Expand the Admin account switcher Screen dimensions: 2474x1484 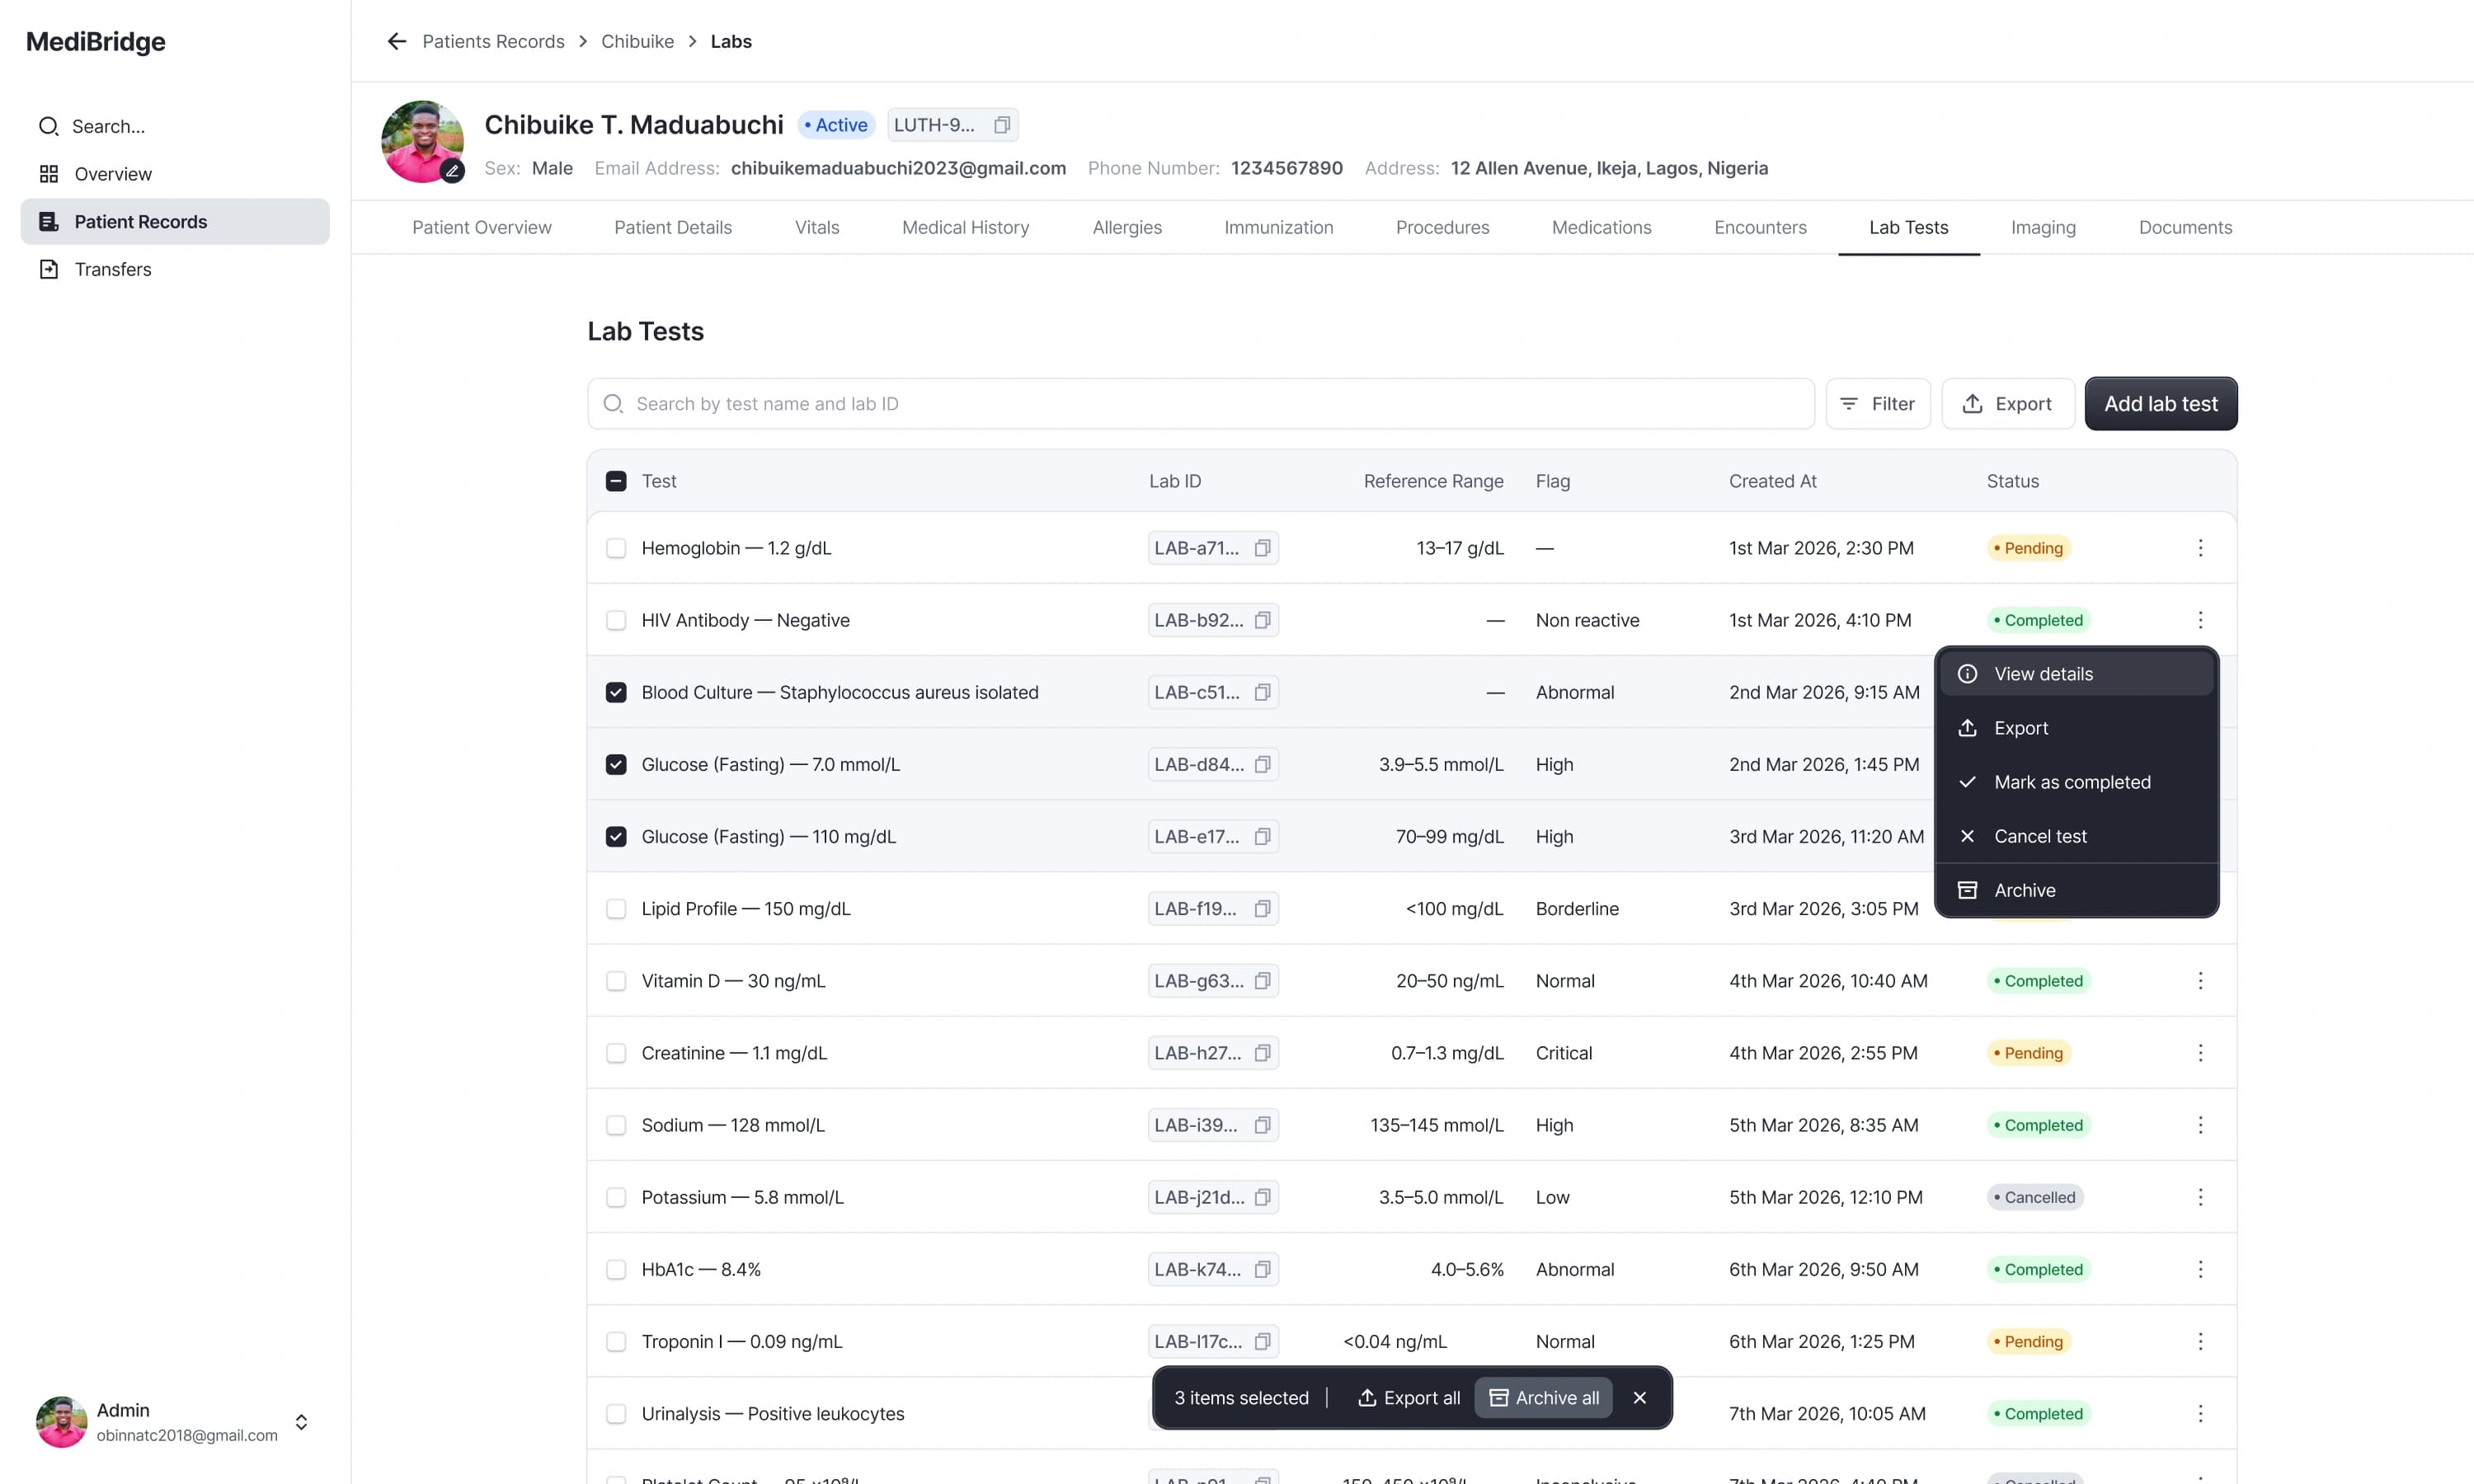[301, 1422]
